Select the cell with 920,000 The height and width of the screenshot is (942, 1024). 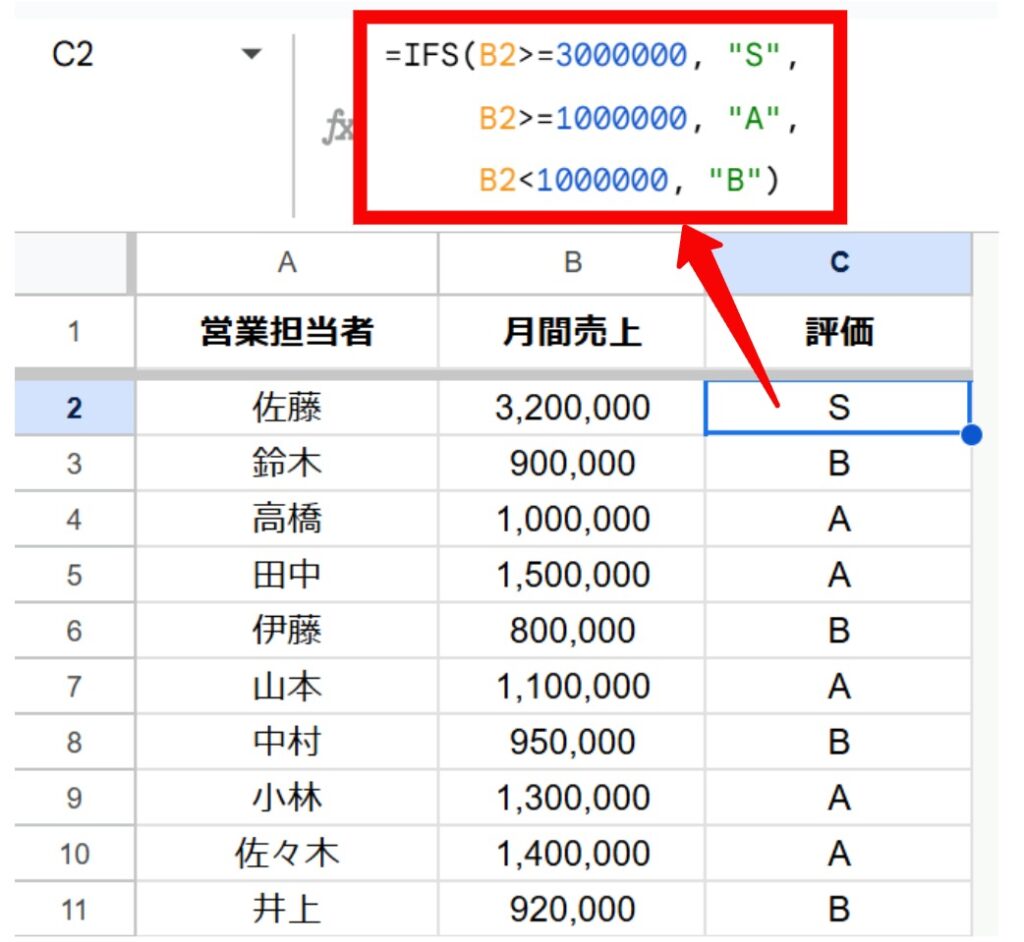click(x=572, y=909)
